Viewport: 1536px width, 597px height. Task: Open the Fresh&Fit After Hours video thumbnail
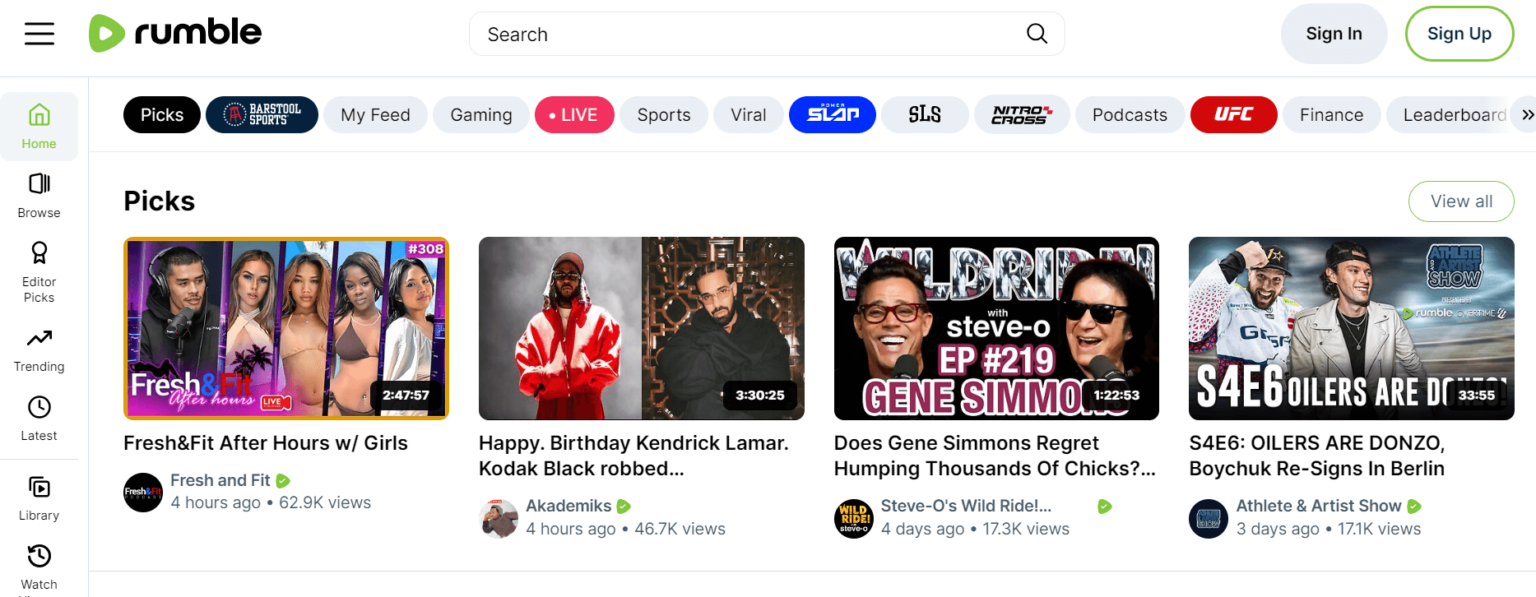pos(286,328)
